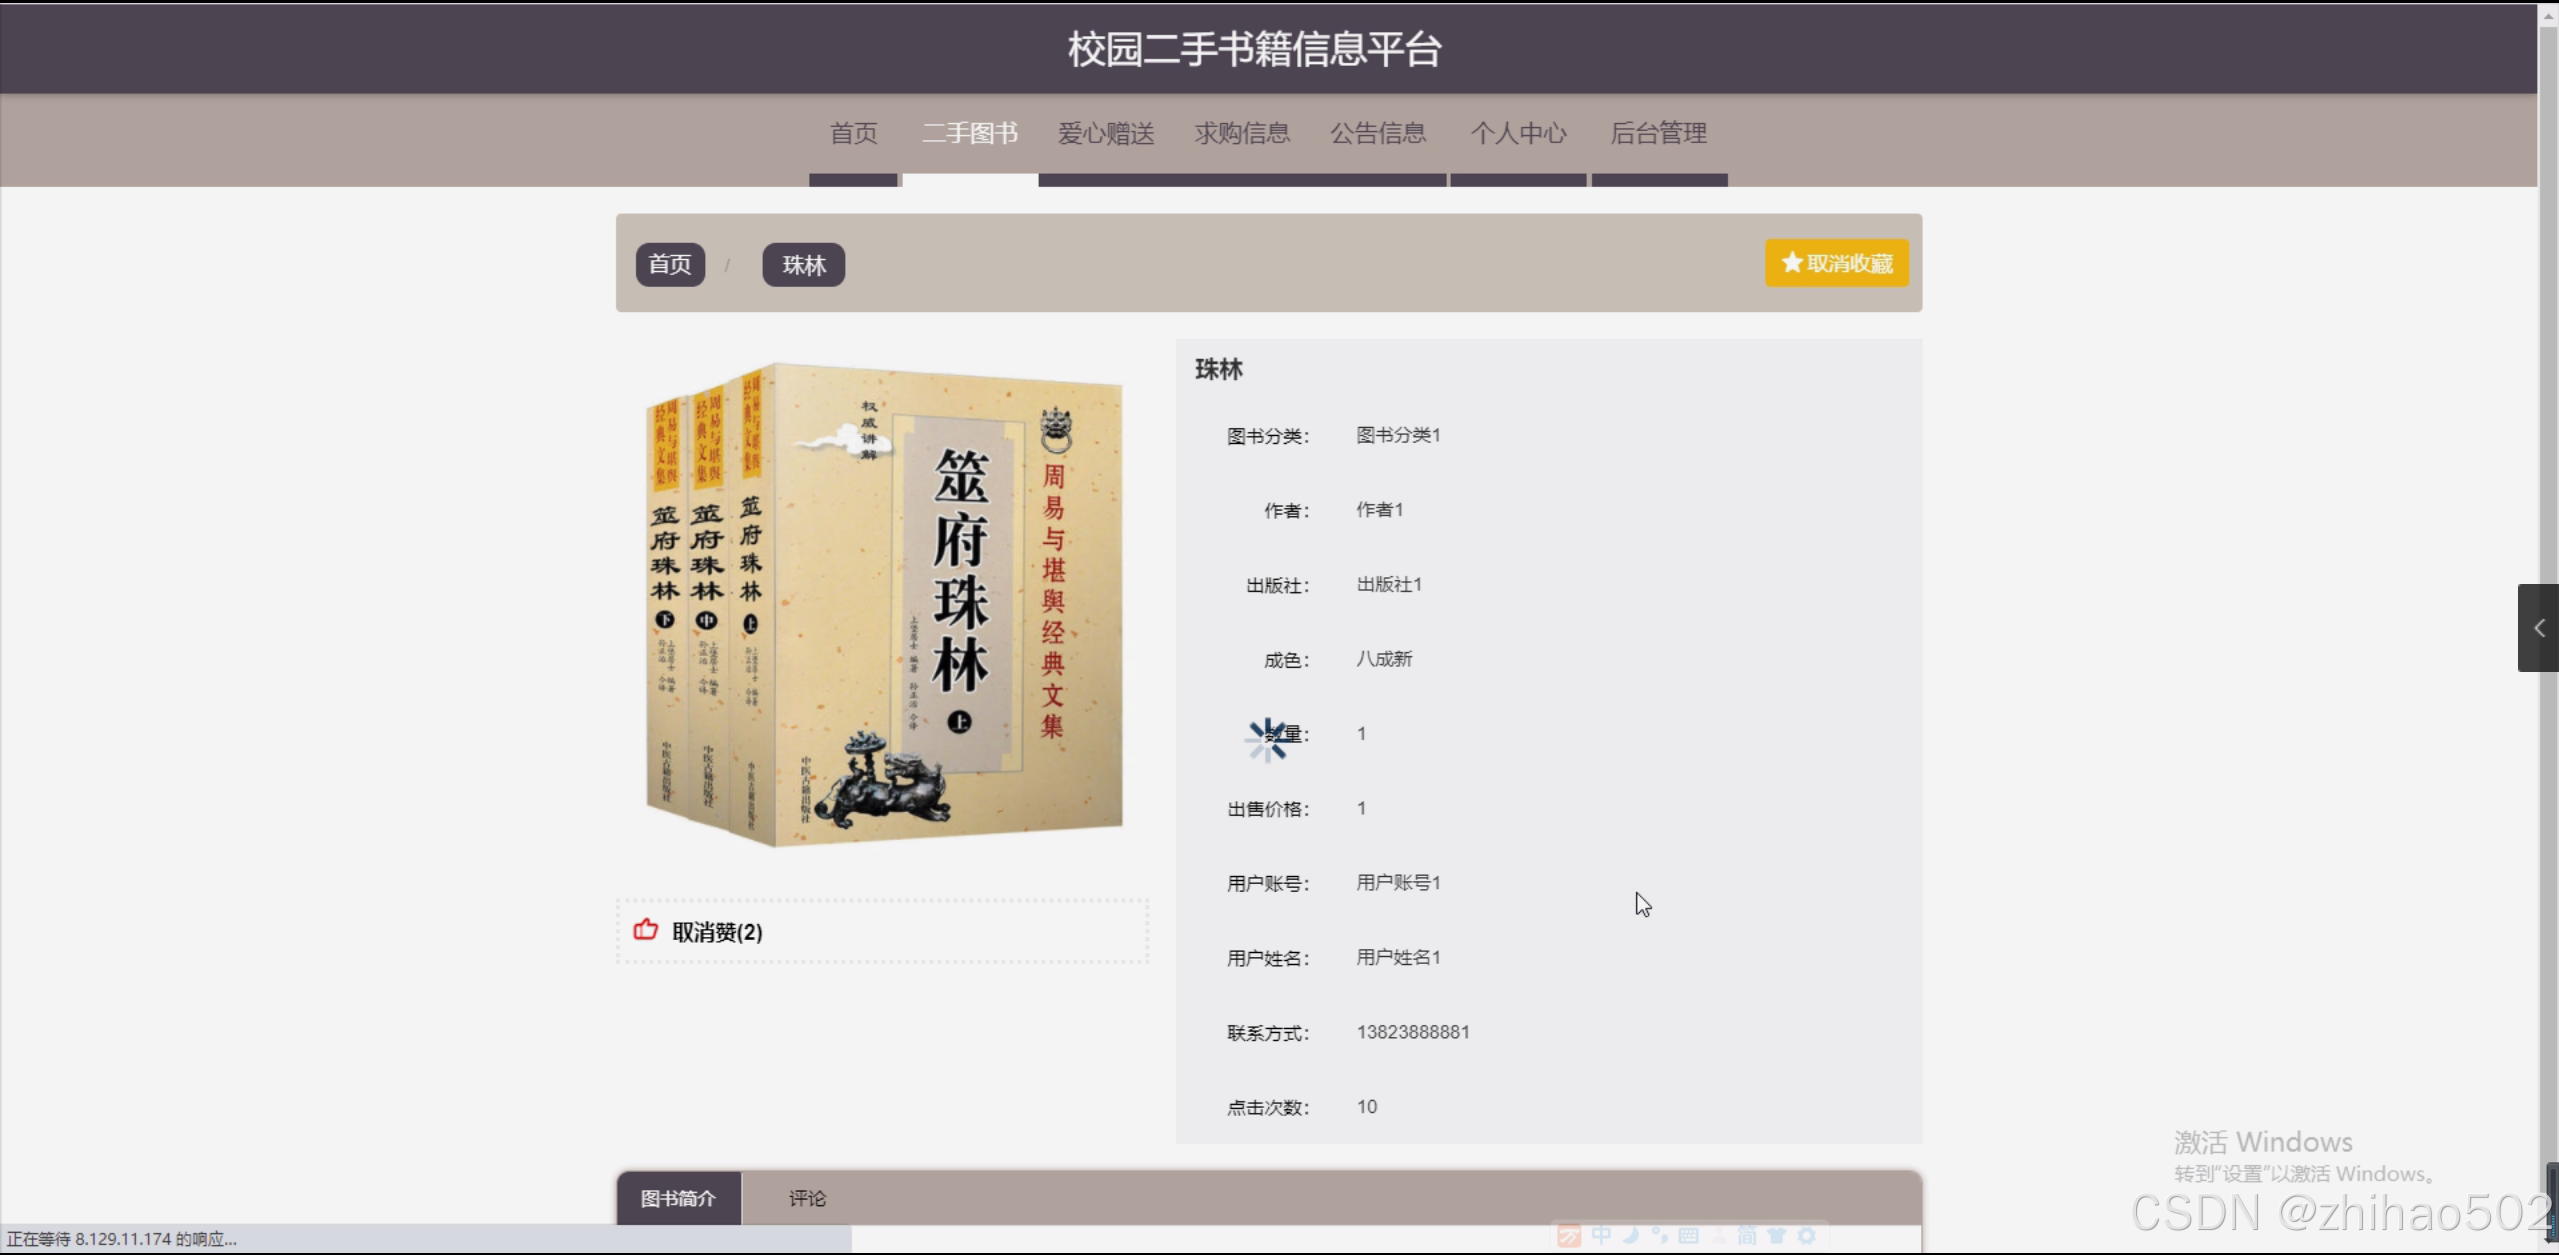Click the Sogou input method logo icon
The height and width of the screenshot is (1255, 2559).
click(x=1569, y=1236)
